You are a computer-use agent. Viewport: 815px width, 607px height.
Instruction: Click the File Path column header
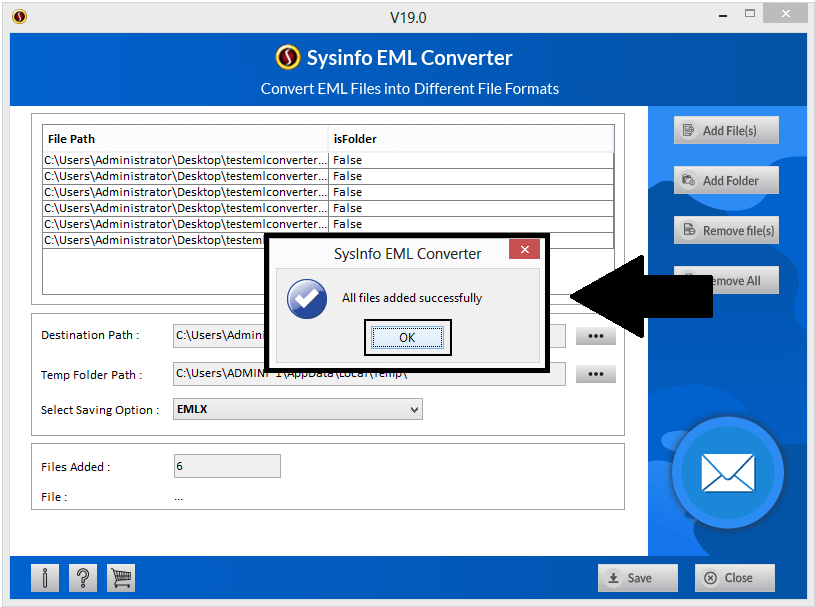click(x=185, y=139)
